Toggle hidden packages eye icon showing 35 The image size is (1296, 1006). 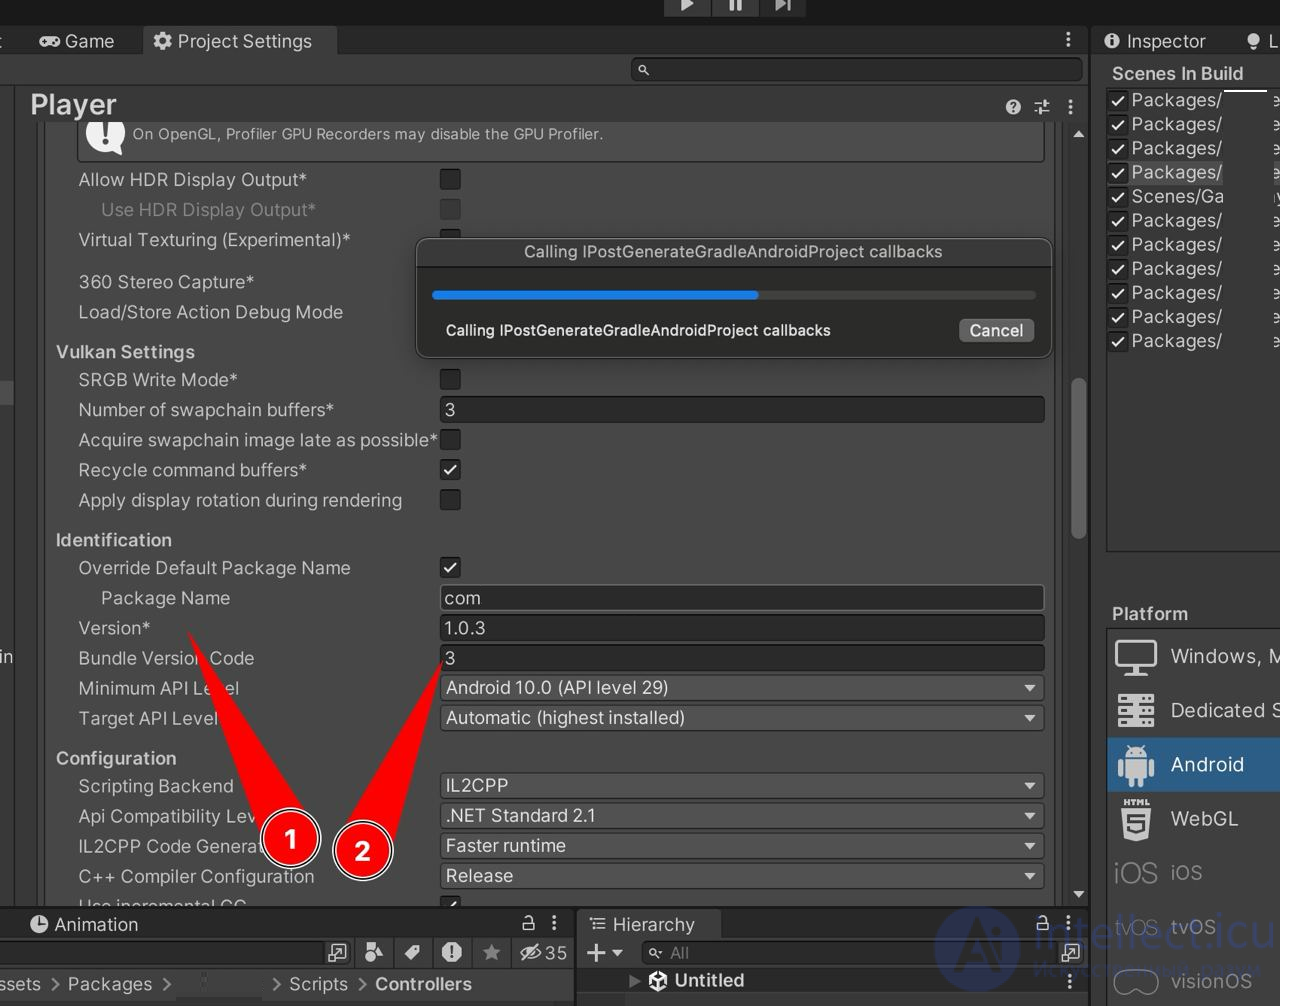click(x=543, y=952)
